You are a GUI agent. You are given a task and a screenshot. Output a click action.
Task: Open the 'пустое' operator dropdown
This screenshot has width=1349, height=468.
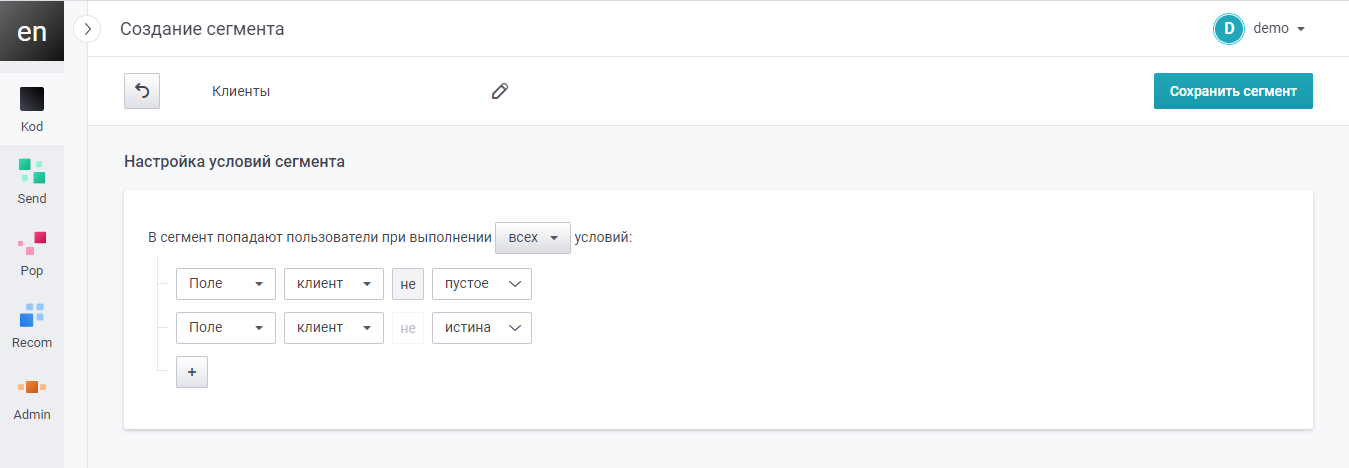pyautogui.click(x=482, y=284)
